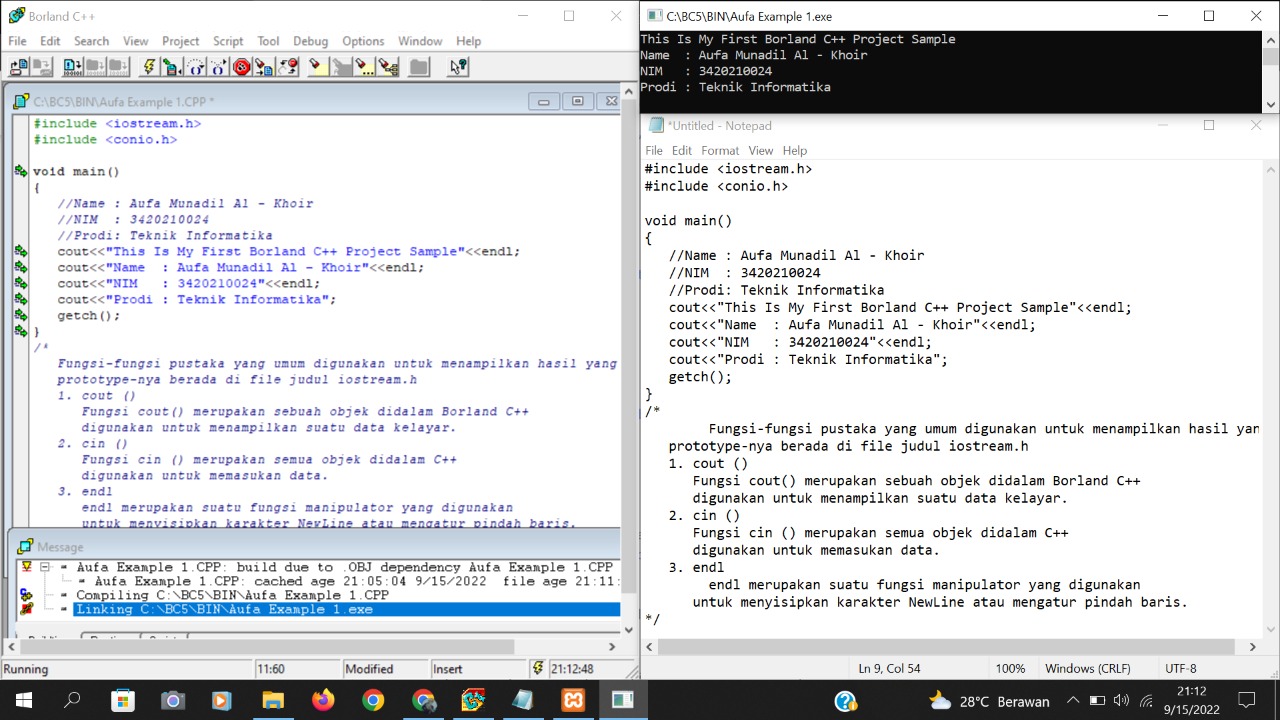Viewport: 1280px width, 720px height.
Task: Open the Debug menu in Borland C++
Action: [x=310, y=41]
